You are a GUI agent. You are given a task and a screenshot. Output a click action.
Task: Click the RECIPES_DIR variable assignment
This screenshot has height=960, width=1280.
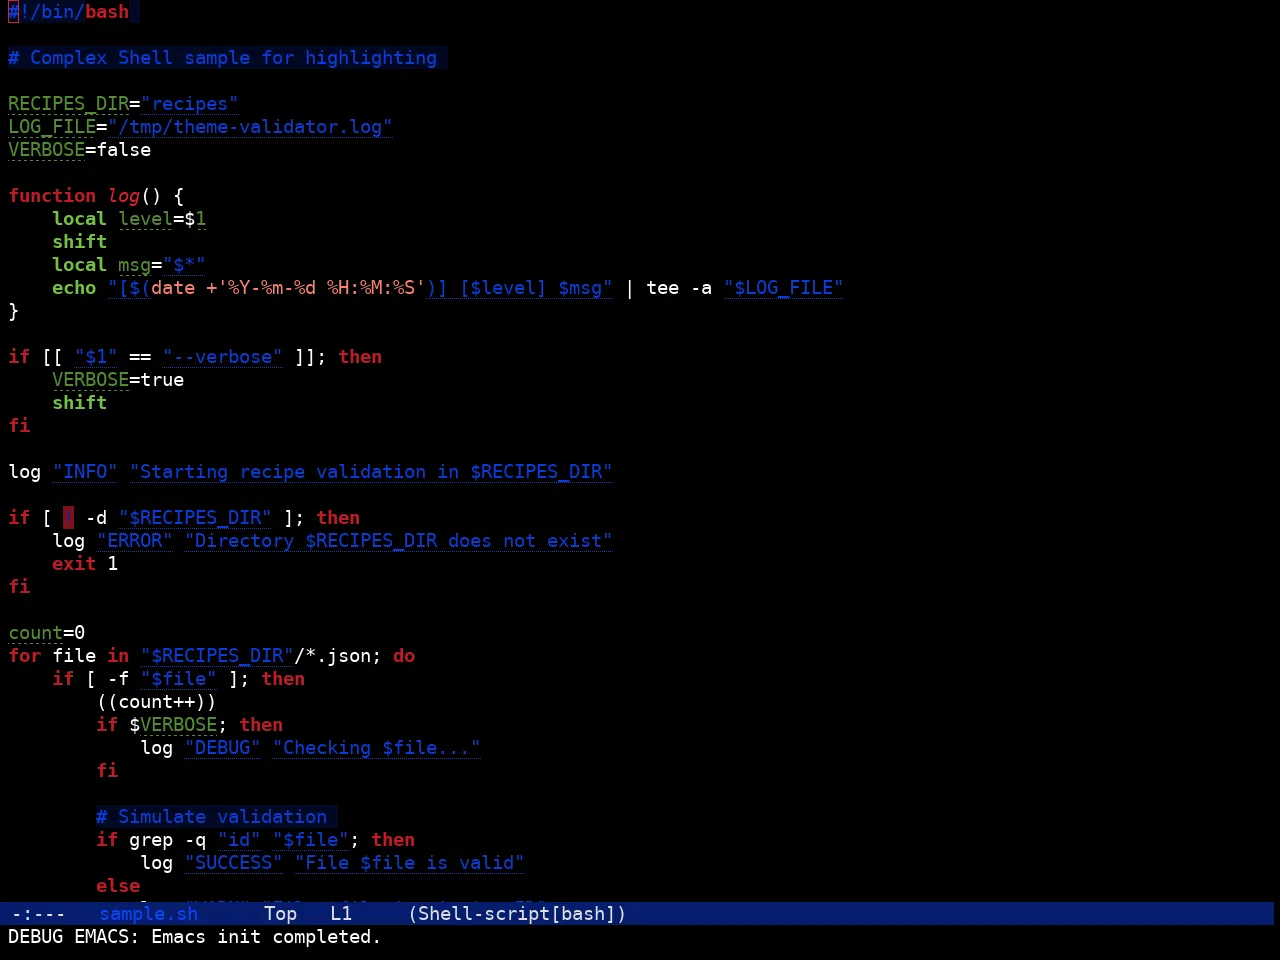[123, 104]
